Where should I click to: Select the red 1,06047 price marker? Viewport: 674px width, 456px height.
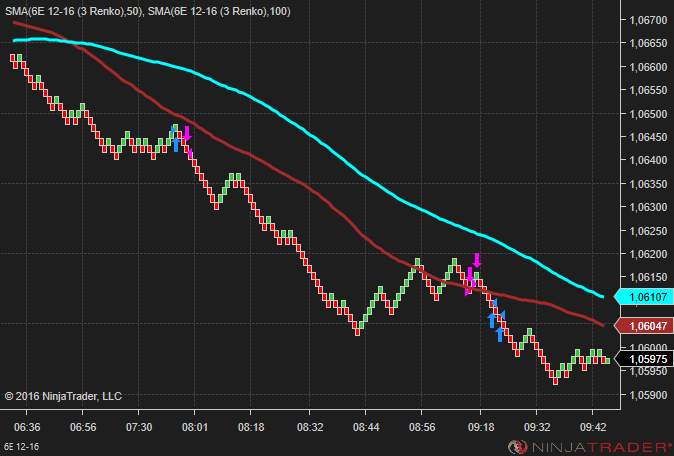(643, 326)
